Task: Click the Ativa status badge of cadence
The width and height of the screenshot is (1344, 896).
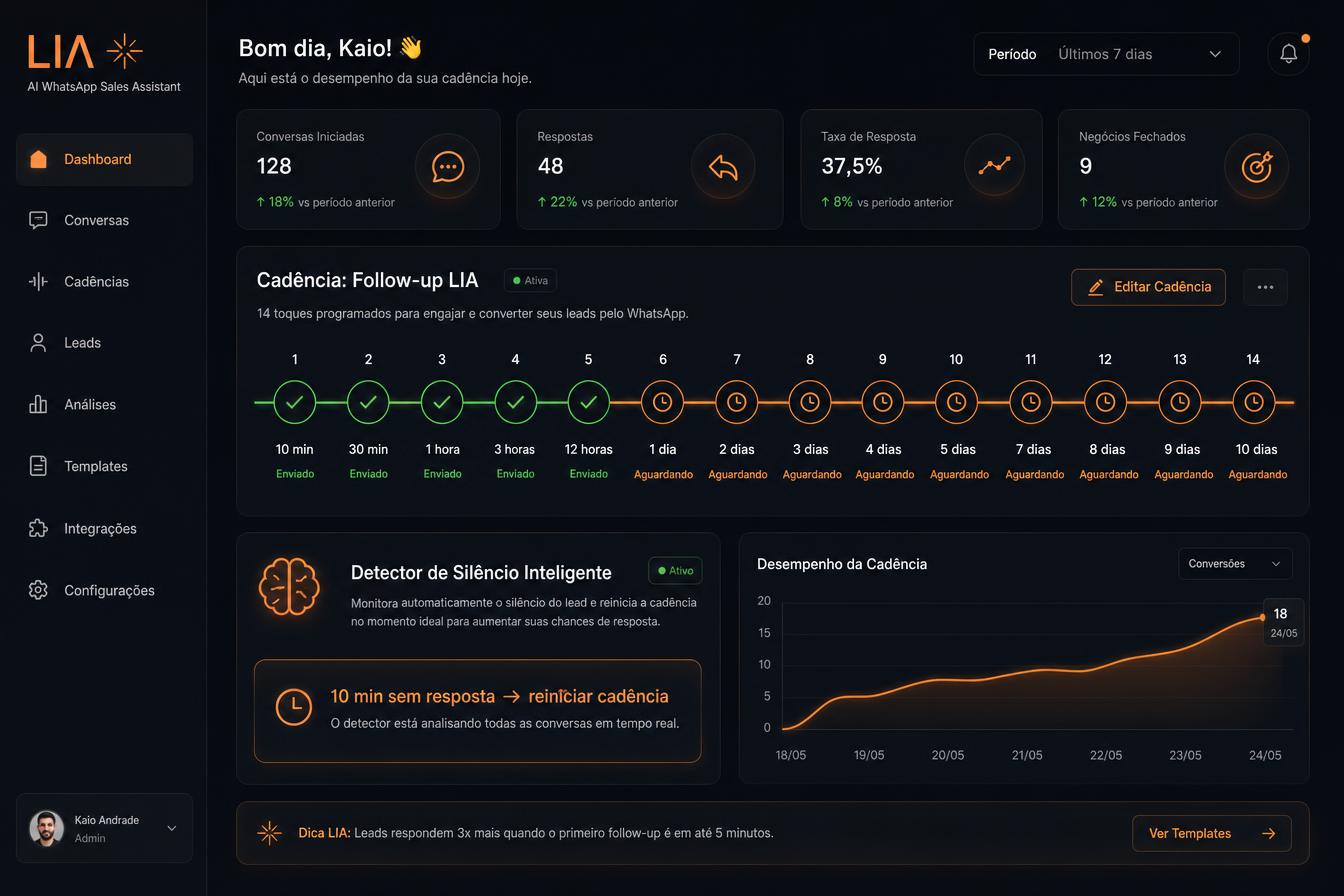Action: [530, 280]
